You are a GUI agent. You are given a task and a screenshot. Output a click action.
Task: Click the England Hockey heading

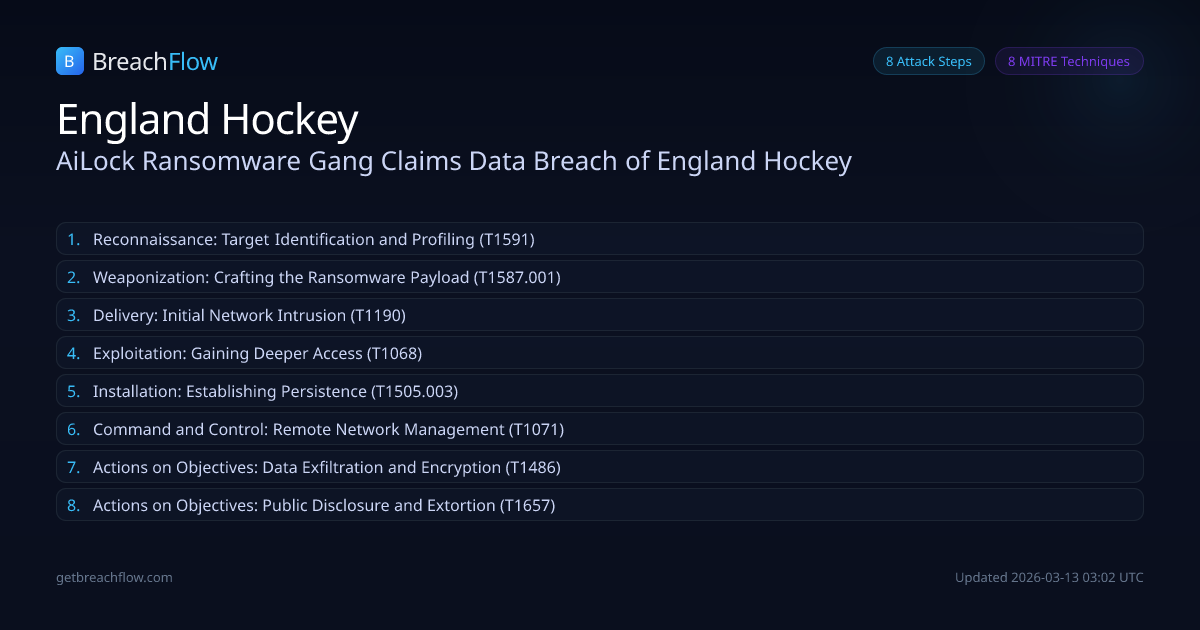coord(207,120)
